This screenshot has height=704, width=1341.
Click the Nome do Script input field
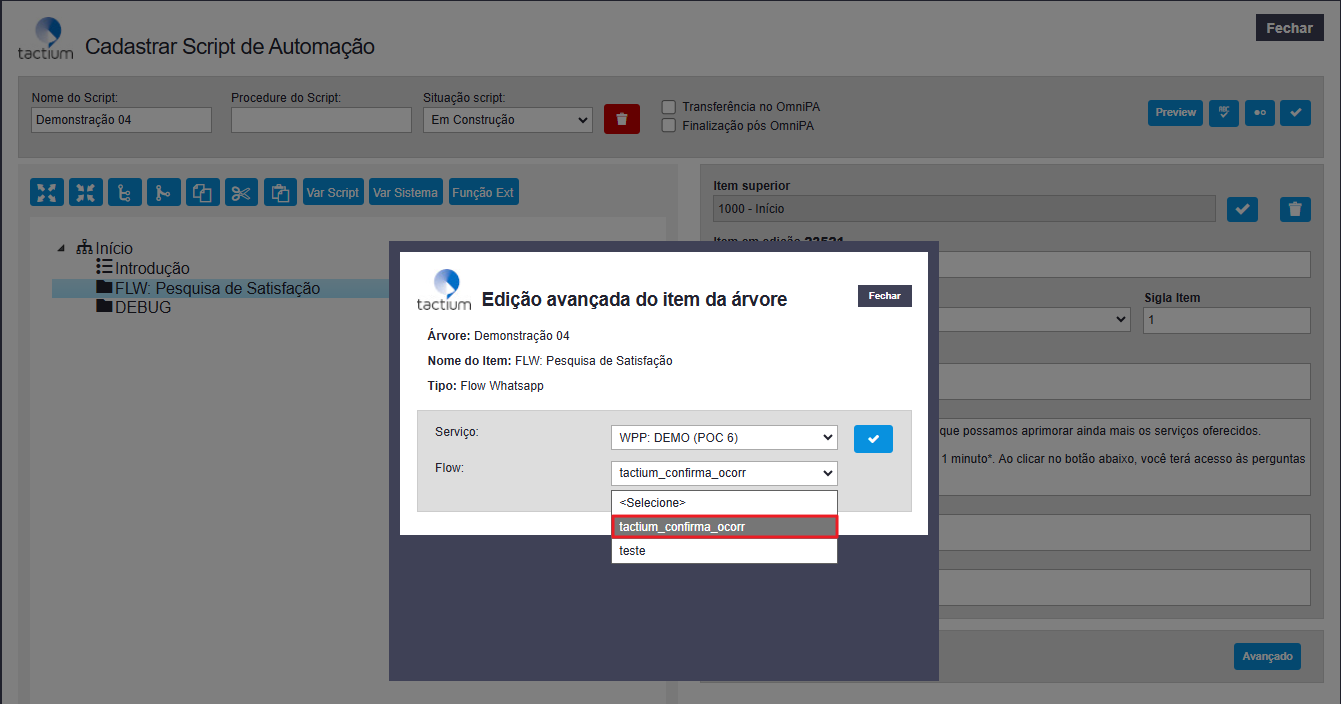pos(121,120)
